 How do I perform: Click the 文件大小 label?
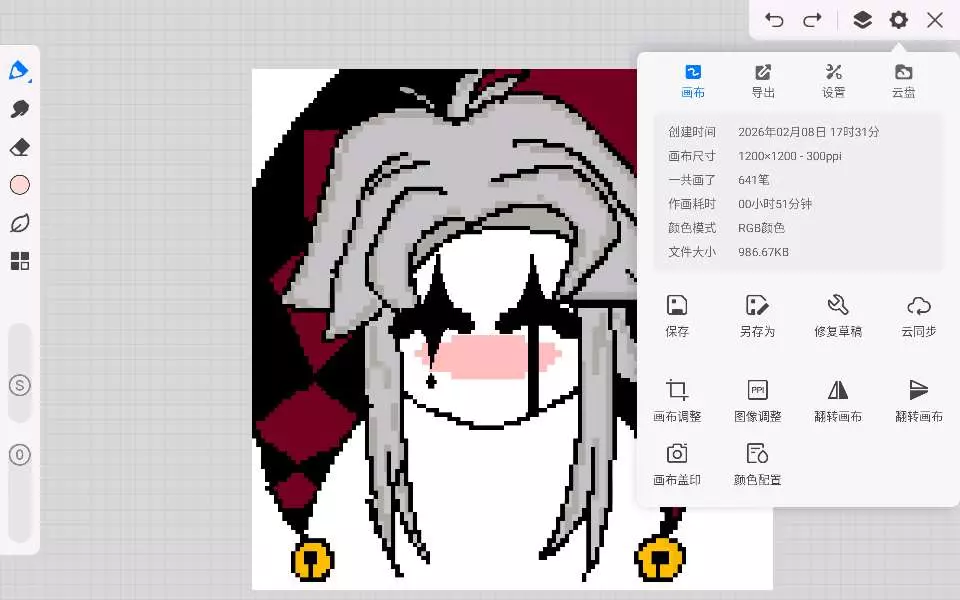point(692,252)
